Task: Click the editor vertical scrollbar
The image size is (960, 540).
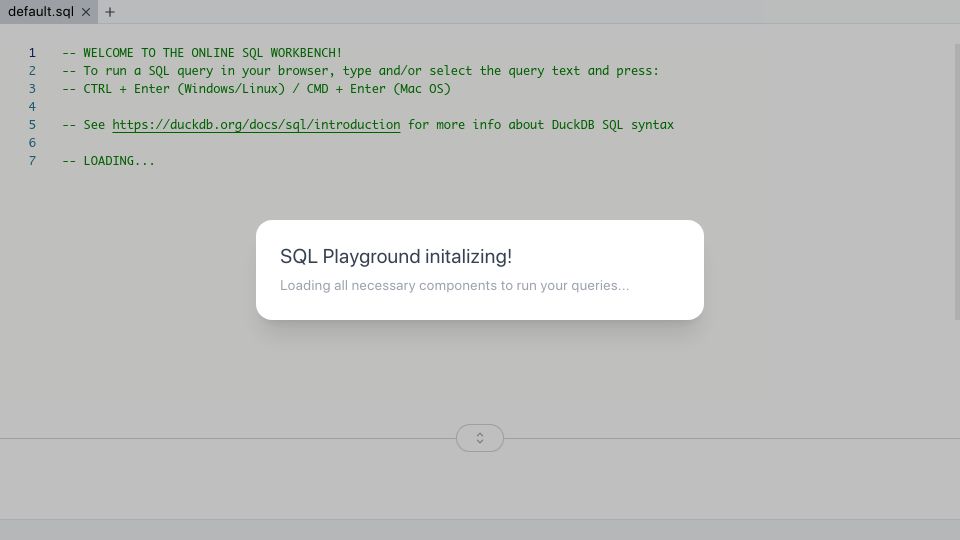Action: coord(957,182)
